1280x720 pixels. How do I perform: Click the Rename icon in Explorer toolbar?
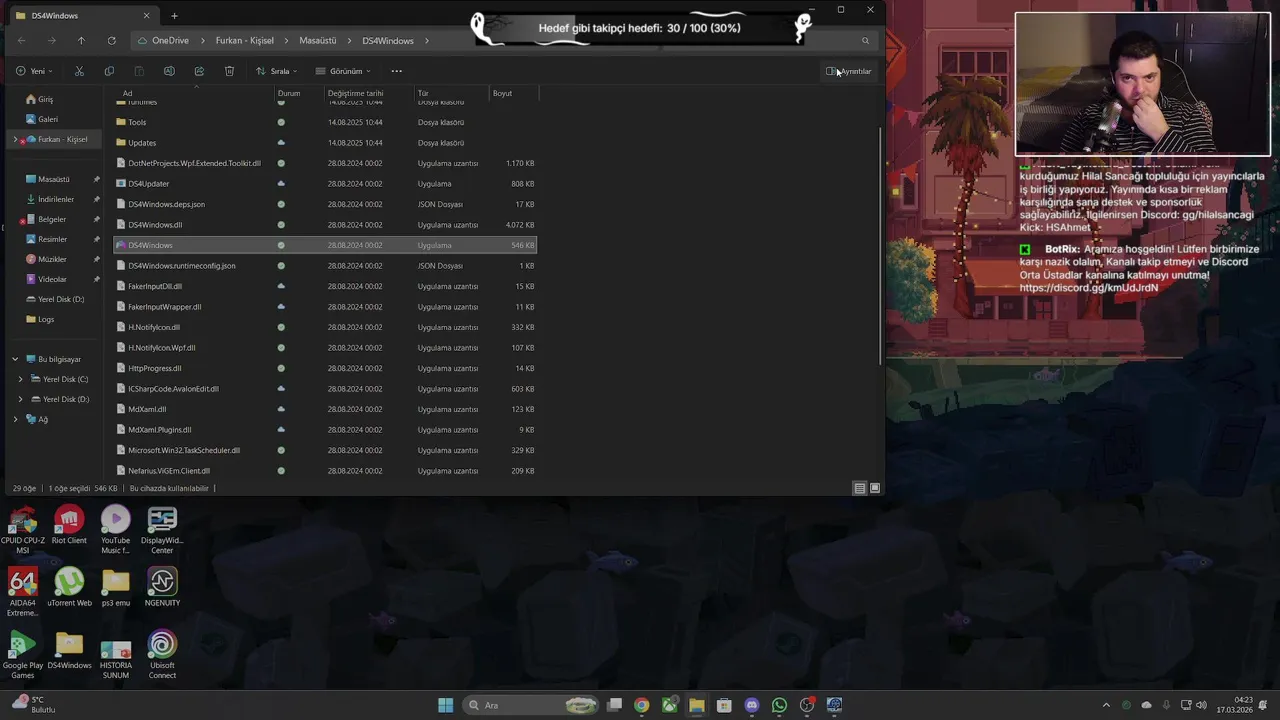169,71
